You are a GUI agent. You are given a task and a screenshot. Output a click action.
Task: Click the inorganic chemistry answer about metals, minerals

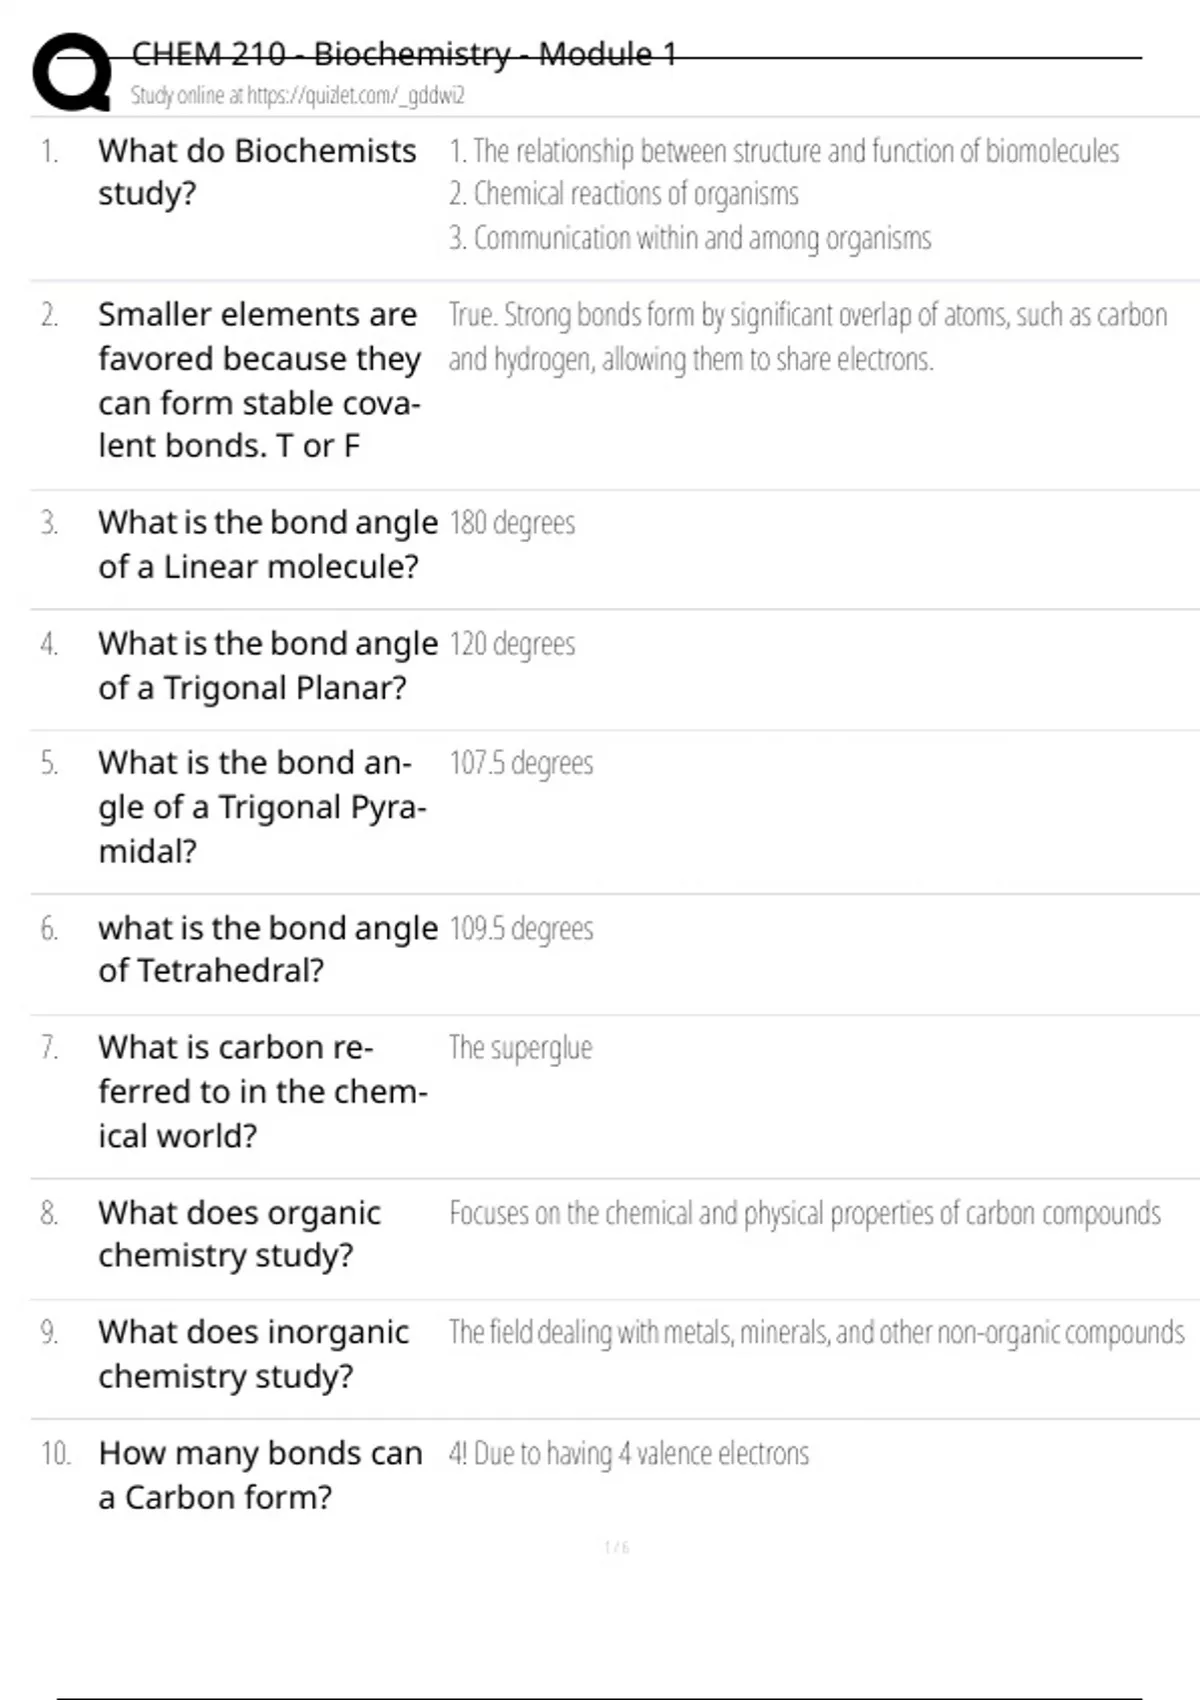click(x=816, y=1333)
